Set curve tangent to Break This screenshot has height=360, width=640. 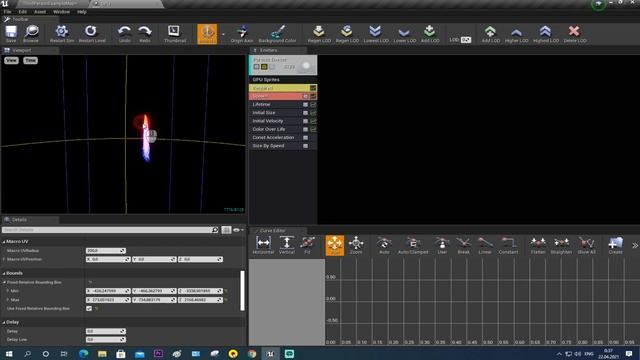pos(463,245)
